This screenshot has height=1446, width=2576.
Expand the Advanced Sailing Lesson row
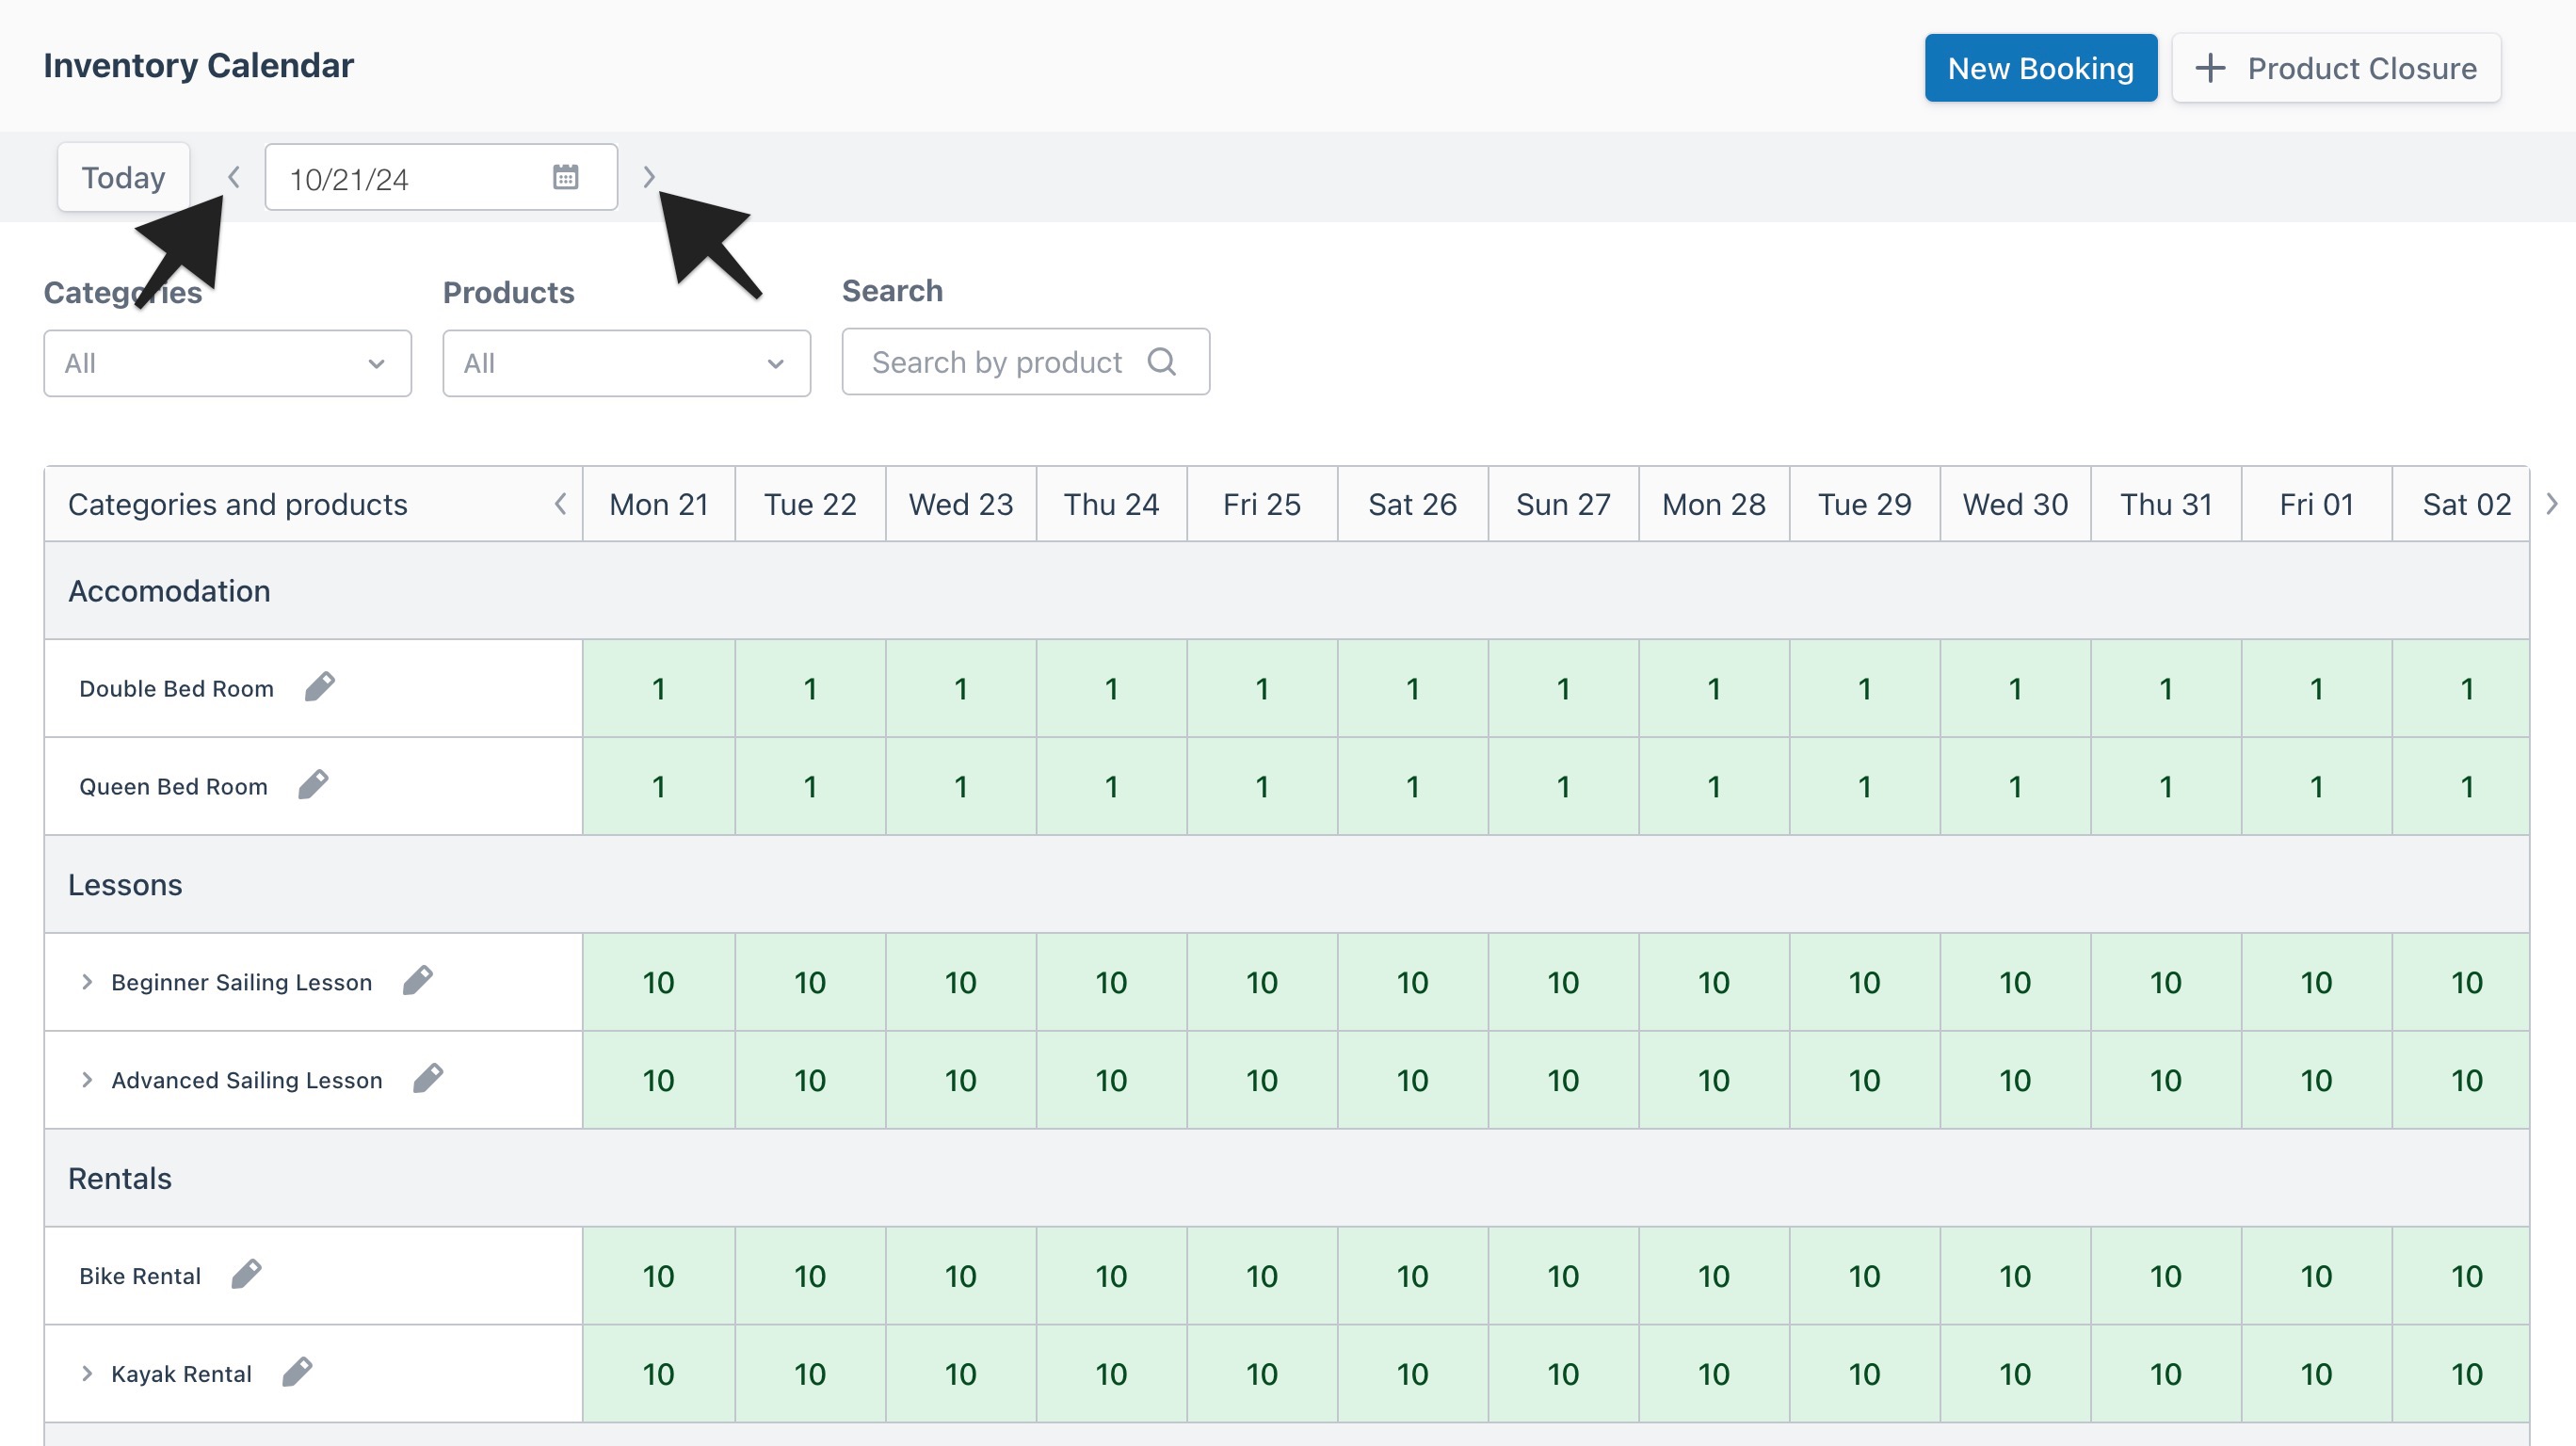87,1080
